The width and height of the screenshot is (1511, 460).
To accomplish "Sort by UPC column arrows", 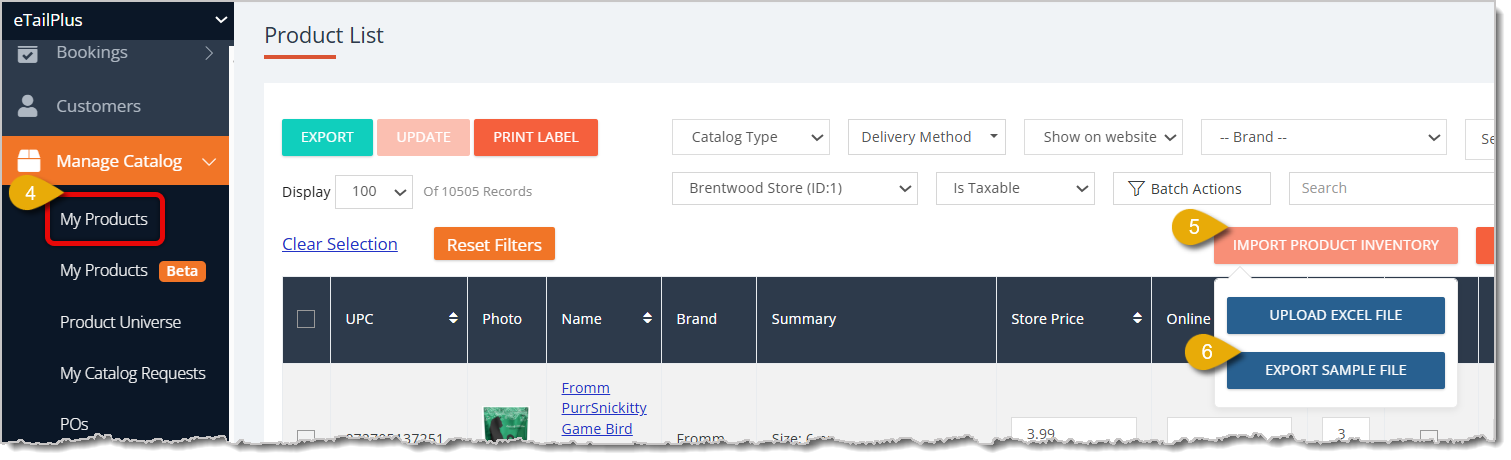I will click(453, 318).
